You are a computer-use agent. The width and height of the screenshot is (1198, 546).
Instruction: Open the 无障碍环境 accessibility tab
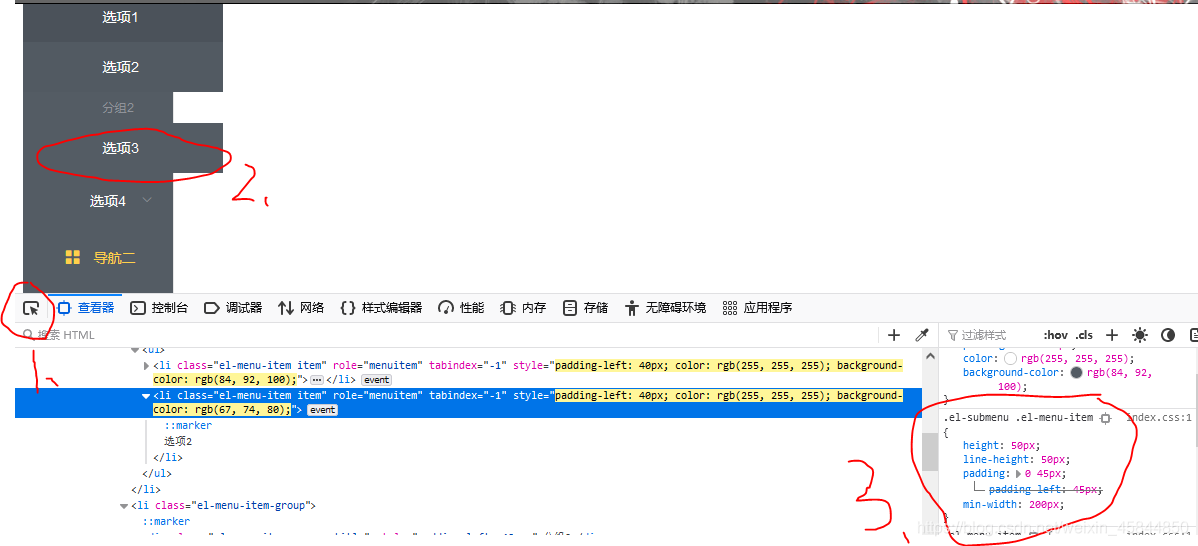click(x=665, y=308)
